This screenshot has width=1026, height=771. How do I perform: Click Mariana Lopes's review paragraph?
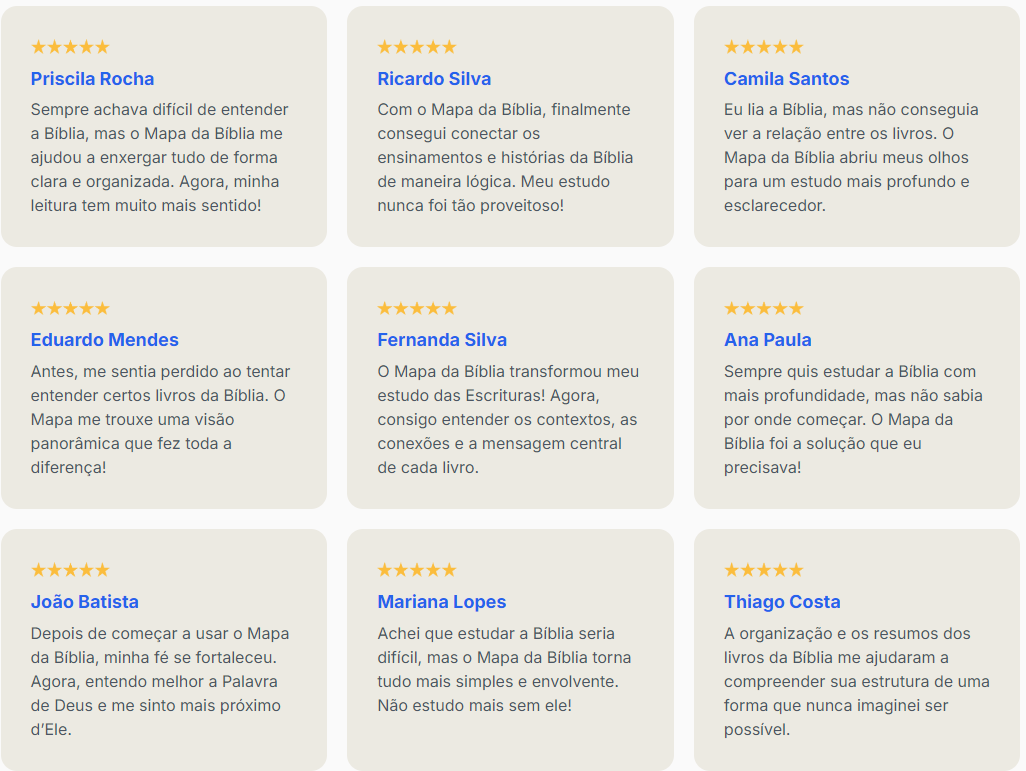coord(504,669)
